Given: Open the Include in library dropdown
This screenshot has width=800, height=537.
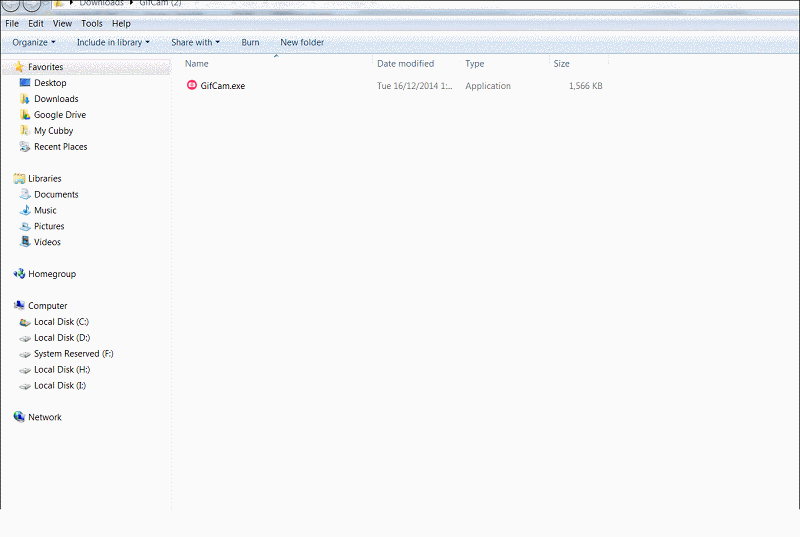Looking at the screenshot, I should click(113, 42).
